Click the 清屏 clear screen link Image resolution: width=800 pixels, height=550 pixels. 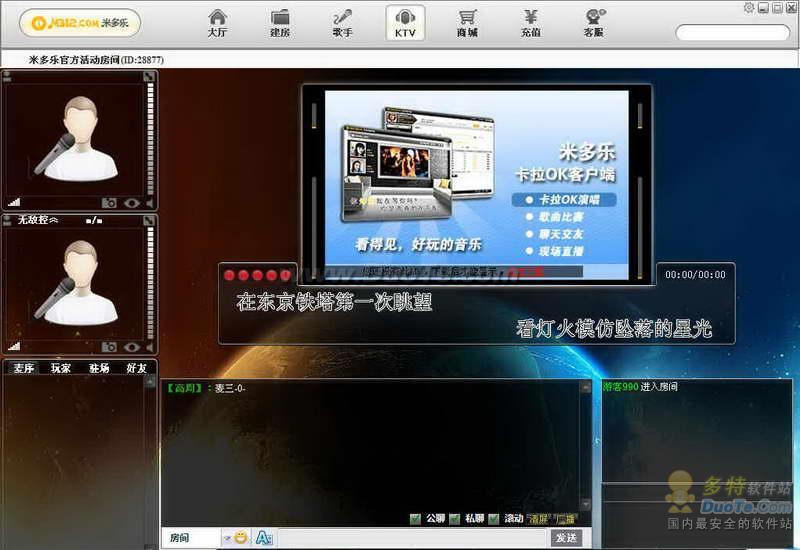538,519
